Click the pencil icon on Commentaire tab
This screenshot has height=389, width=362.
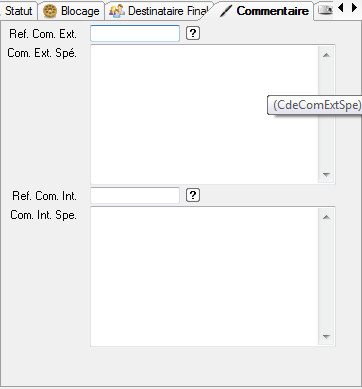(x=226, y=11)
